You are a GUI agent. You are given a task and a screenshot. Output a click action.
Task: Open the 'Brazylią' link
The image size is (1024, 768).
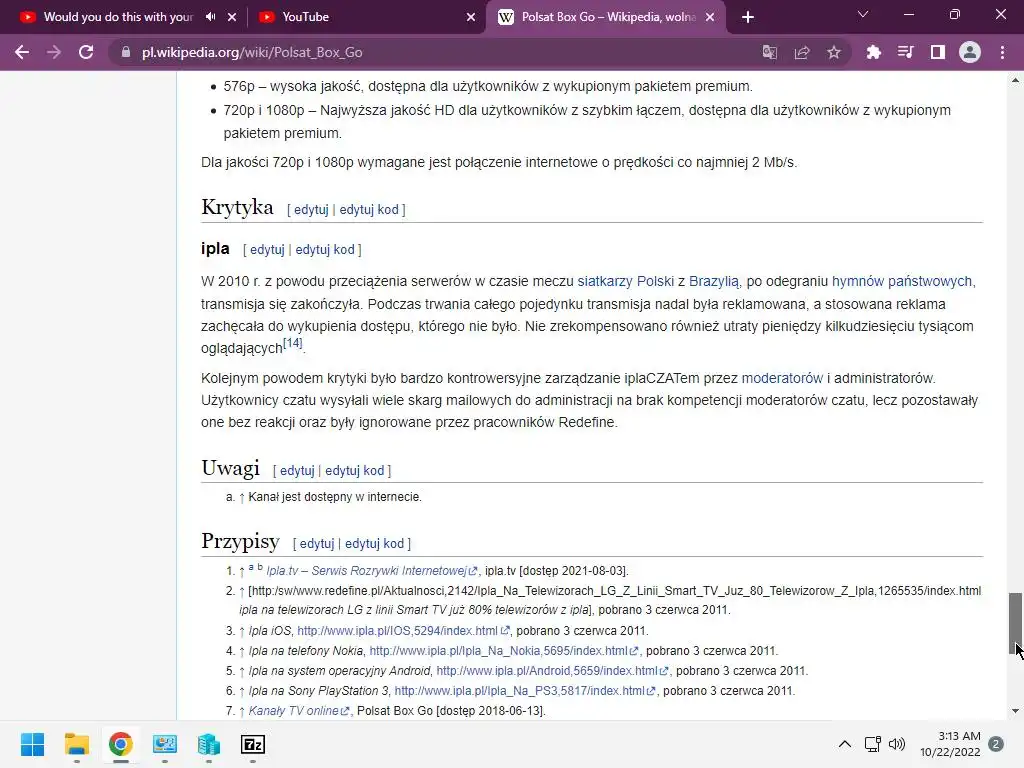(x=714, y=281)
